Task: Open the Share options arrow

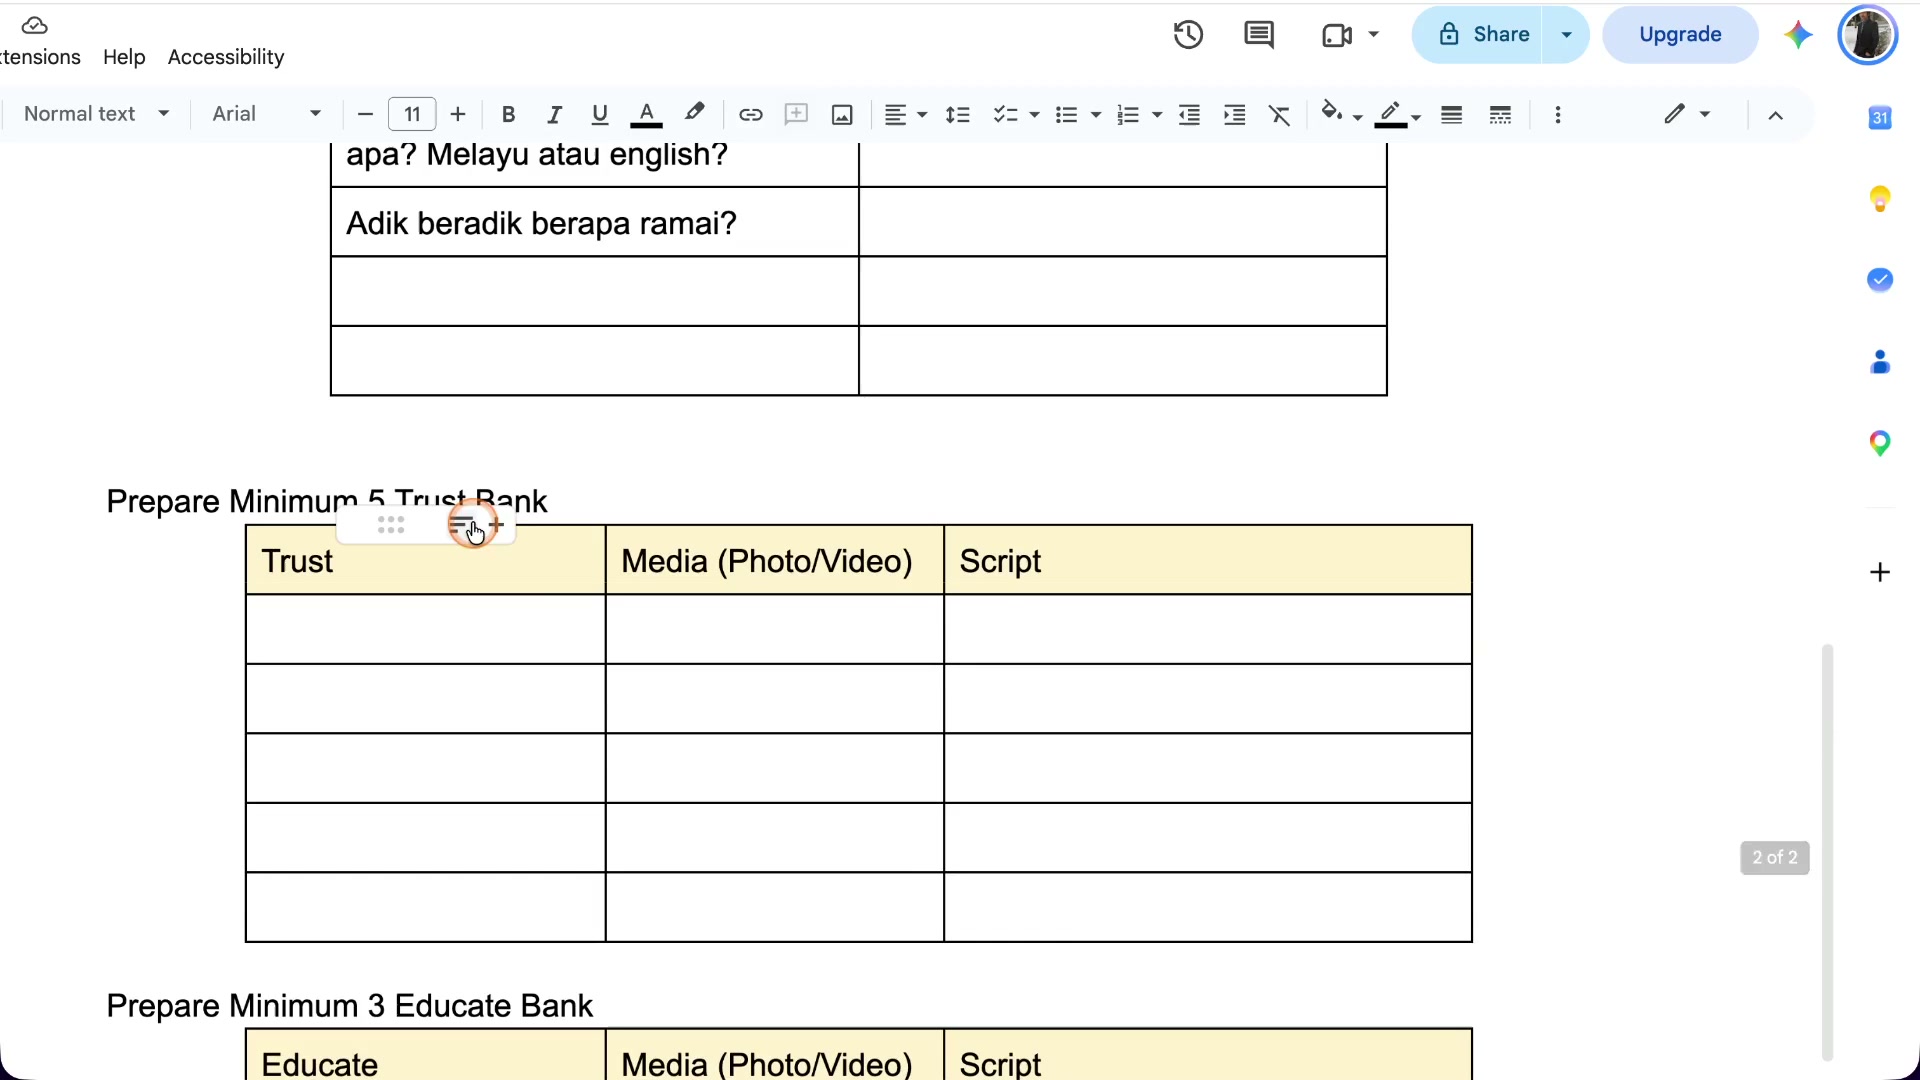Action: [x=1566, y=35]
